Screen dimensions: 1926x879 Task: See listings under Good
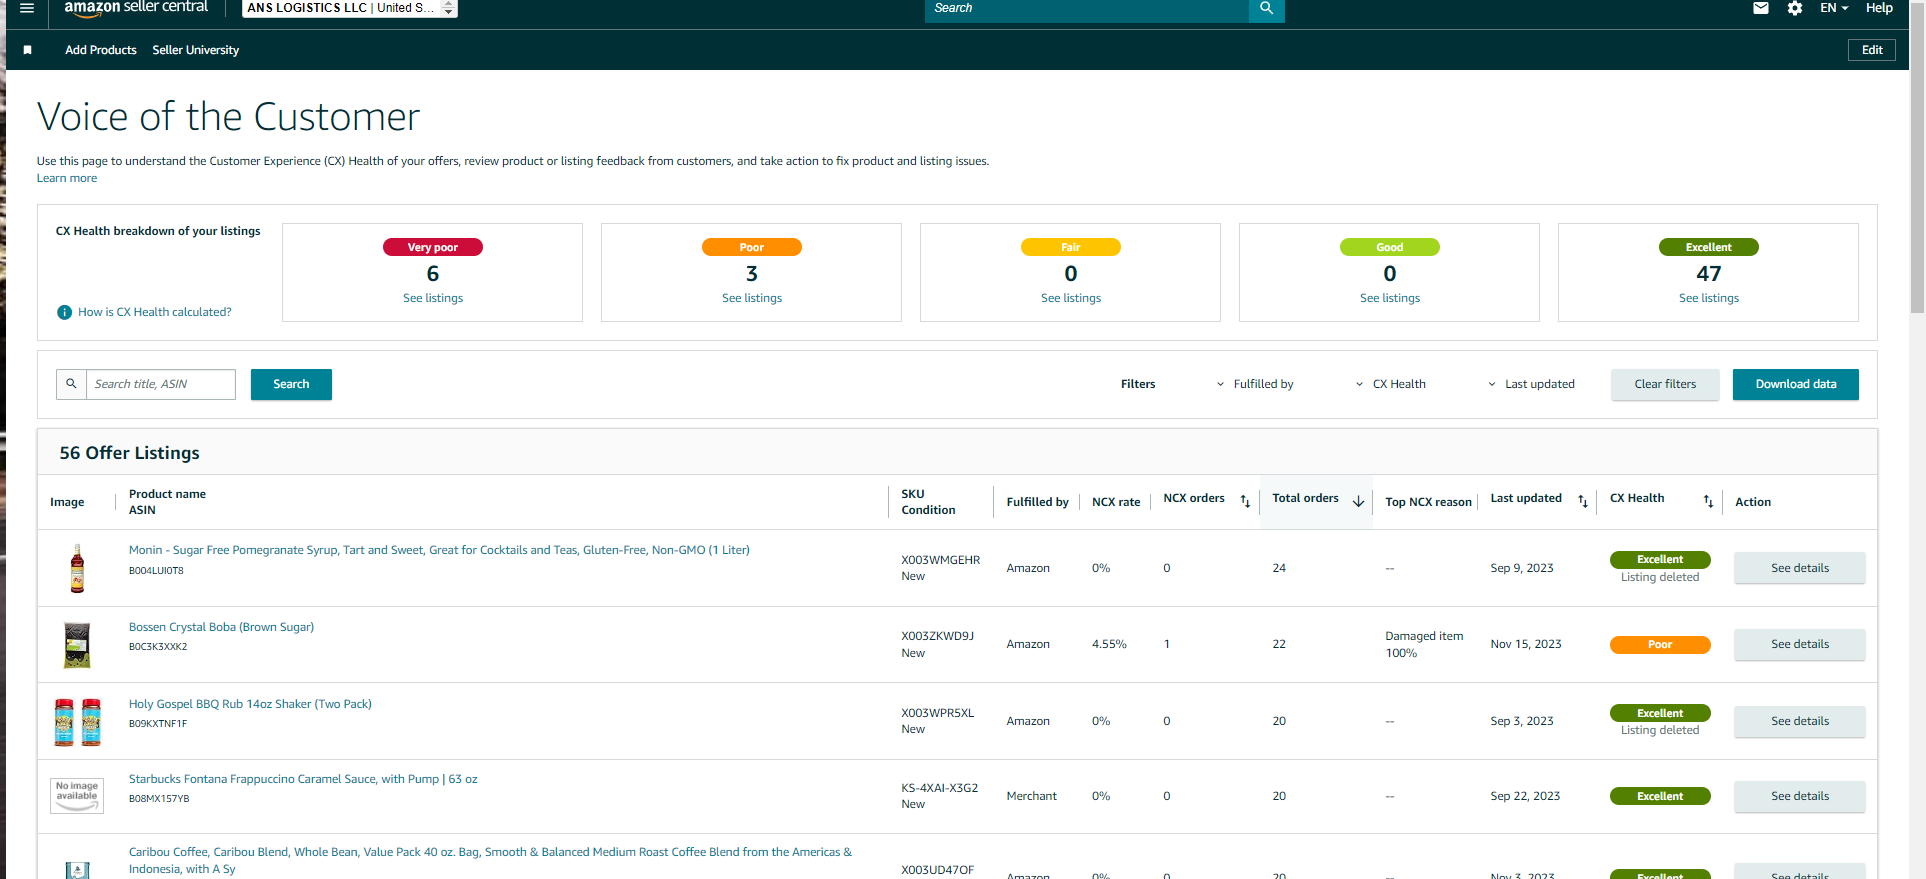tap(1390, 298)
